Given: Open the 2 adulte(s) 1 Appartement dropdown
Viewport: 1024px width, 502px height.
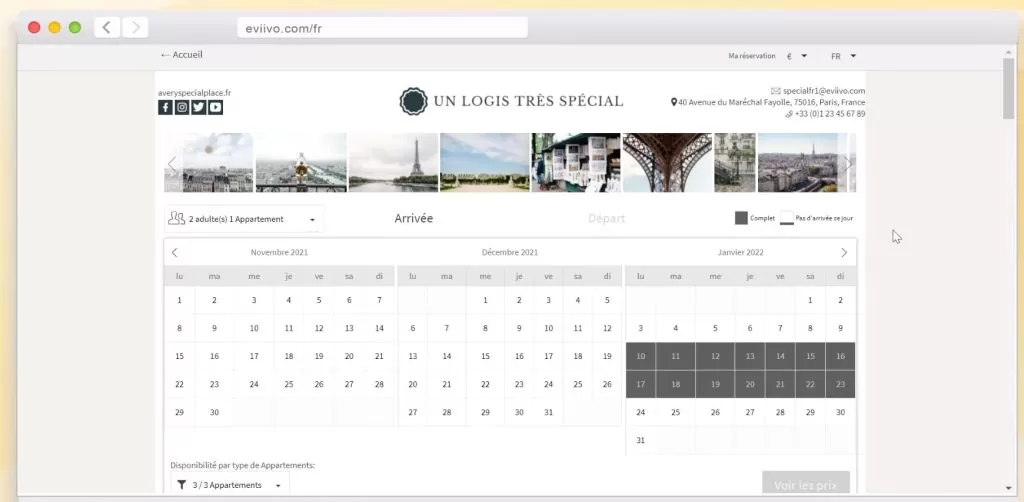Looking at the screenshot, I should [244, 219].
